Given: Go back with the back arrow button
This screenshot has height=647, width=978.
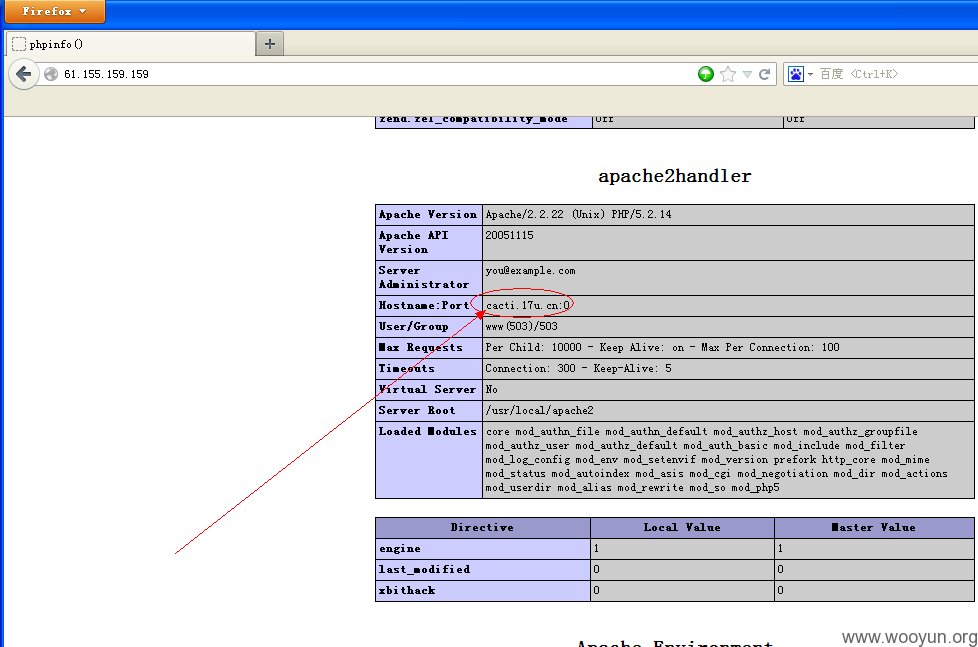Looking at the screenshot, I should coord(24,74).
